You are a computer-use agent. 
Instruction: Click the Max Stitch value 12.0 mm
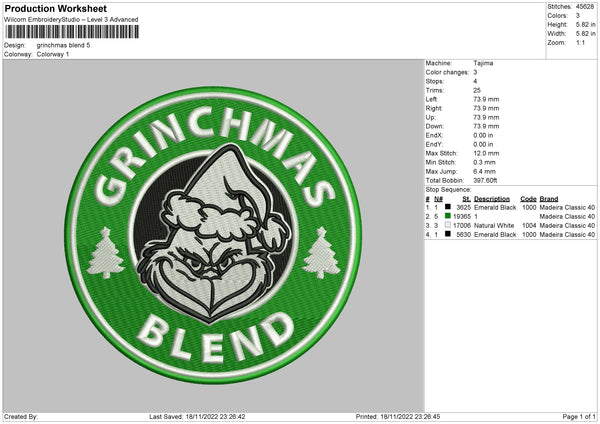coord(486,153)
